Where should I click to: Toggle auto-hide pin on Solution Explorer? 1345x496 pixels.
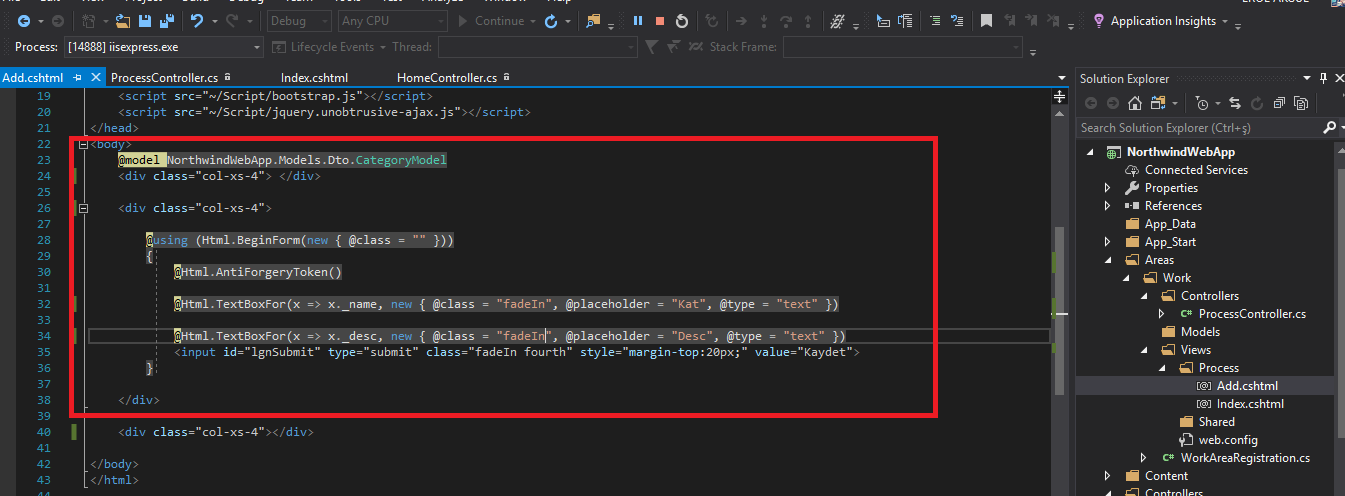coord(1323,78)
